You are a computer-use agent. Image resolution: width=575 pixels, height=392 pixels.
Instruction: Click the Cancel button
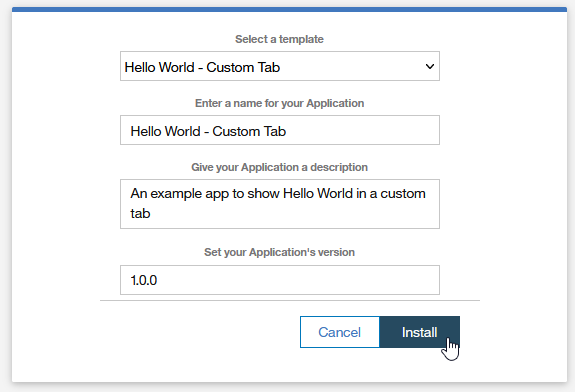pos(340,332)
